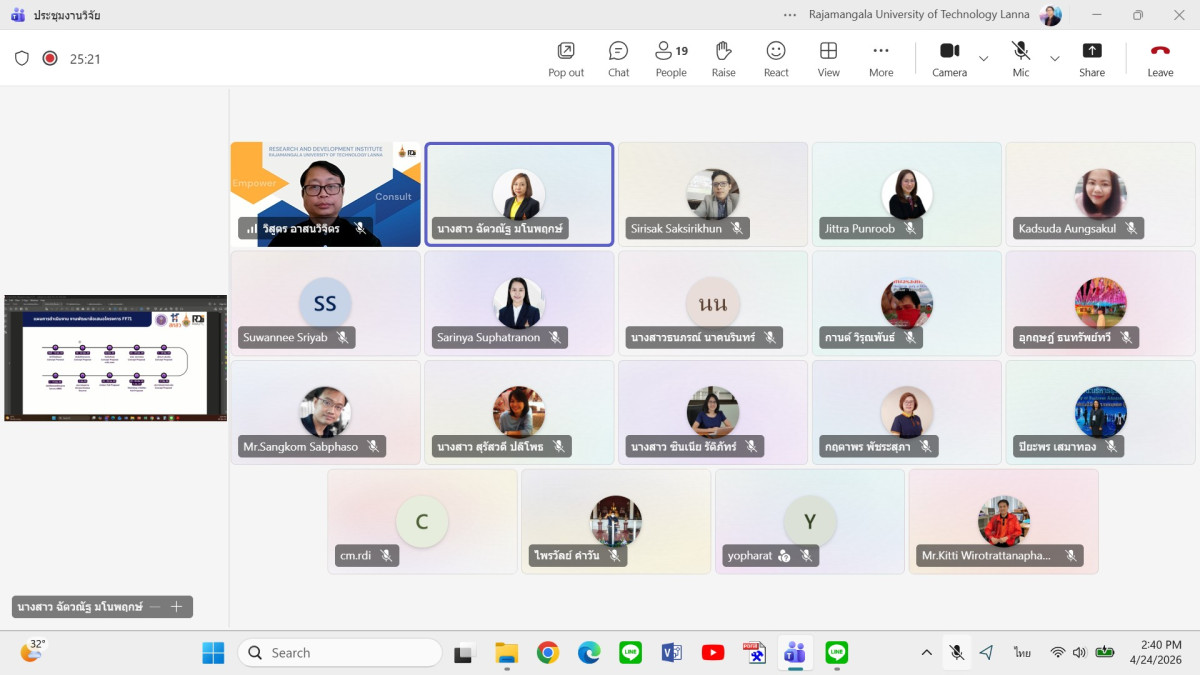Unmute the Mic
The image size is (1200, 675).
click(x=1020, y=58)
